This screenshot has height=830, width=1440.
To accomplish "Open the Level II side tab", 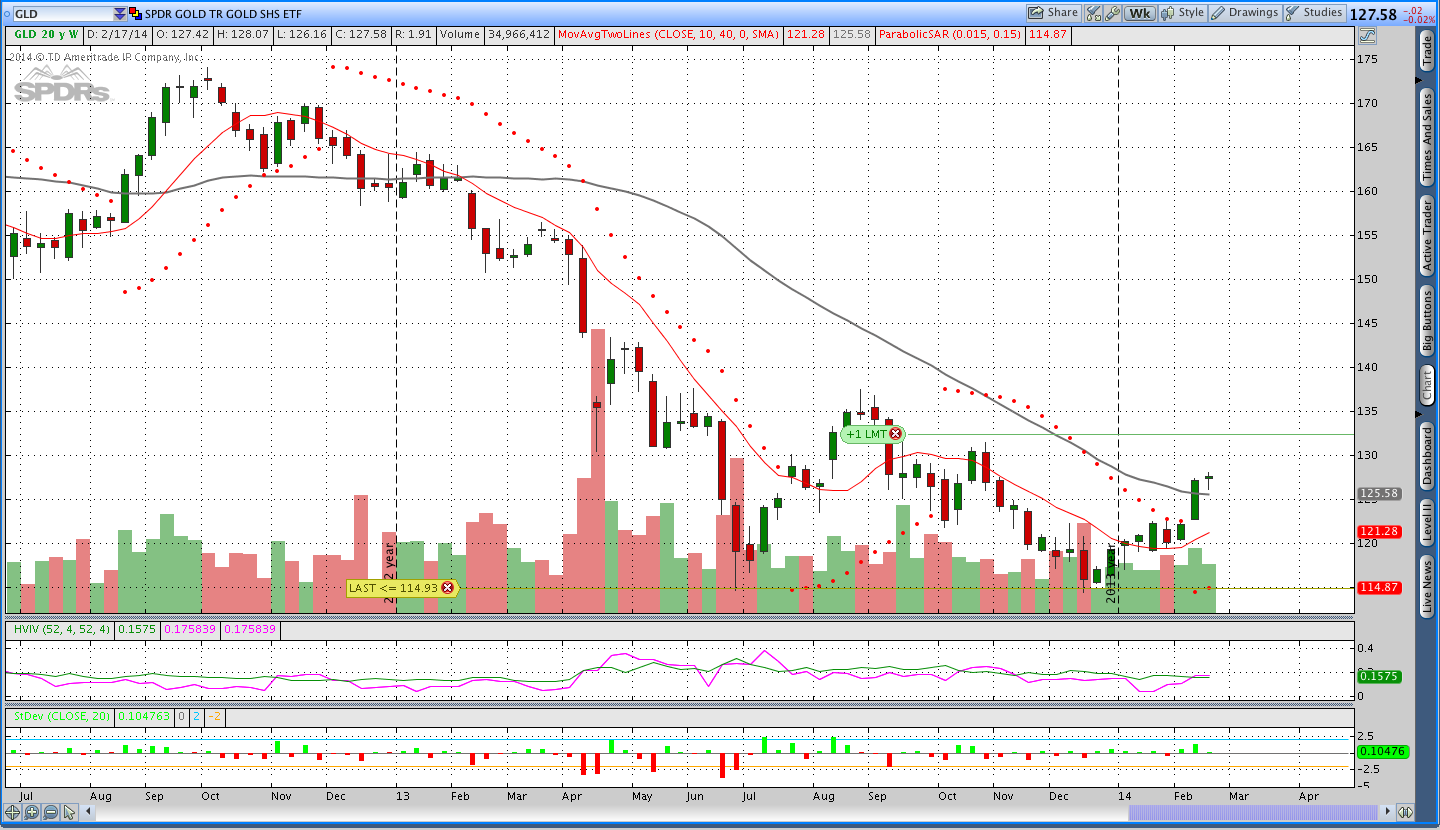I will [1427, 522].
